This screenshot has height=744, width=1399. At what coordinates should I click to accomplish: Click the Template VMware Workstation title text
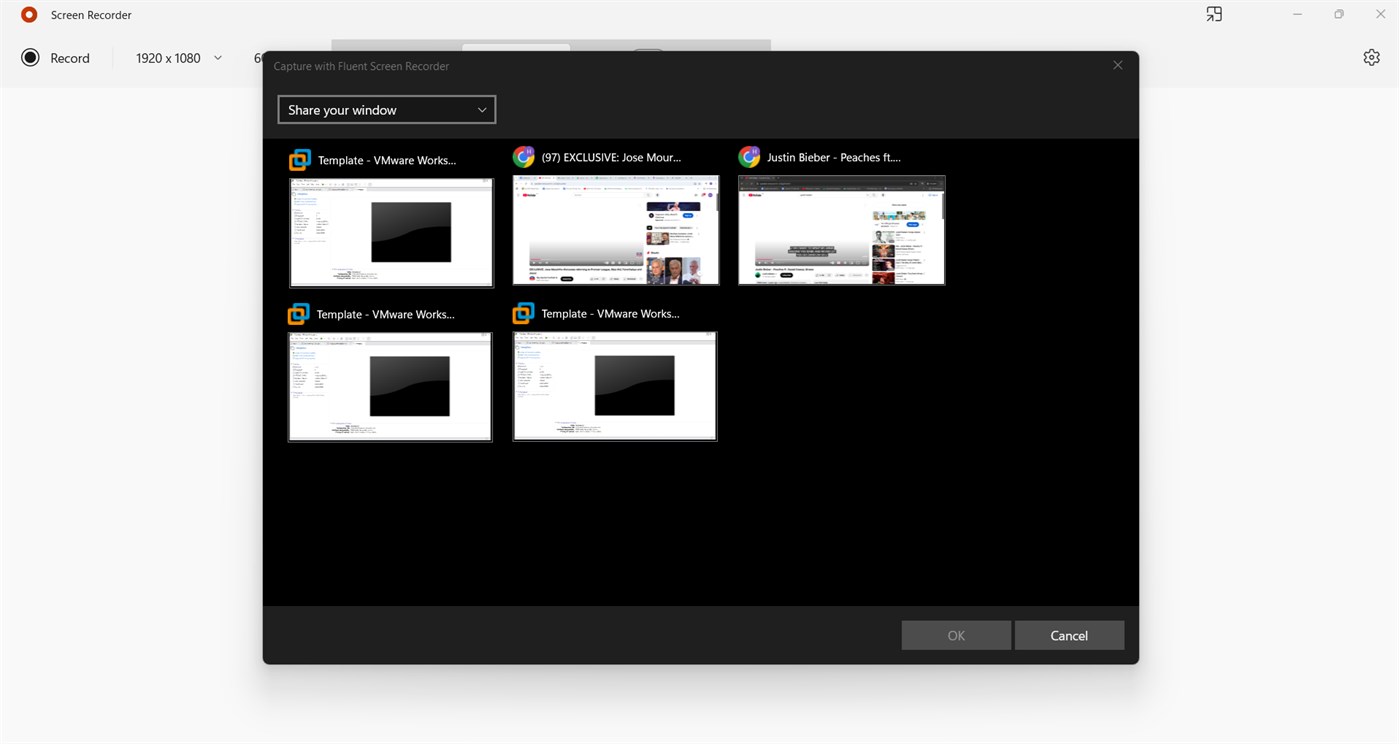pyautogui.click(x=387, y=160)
